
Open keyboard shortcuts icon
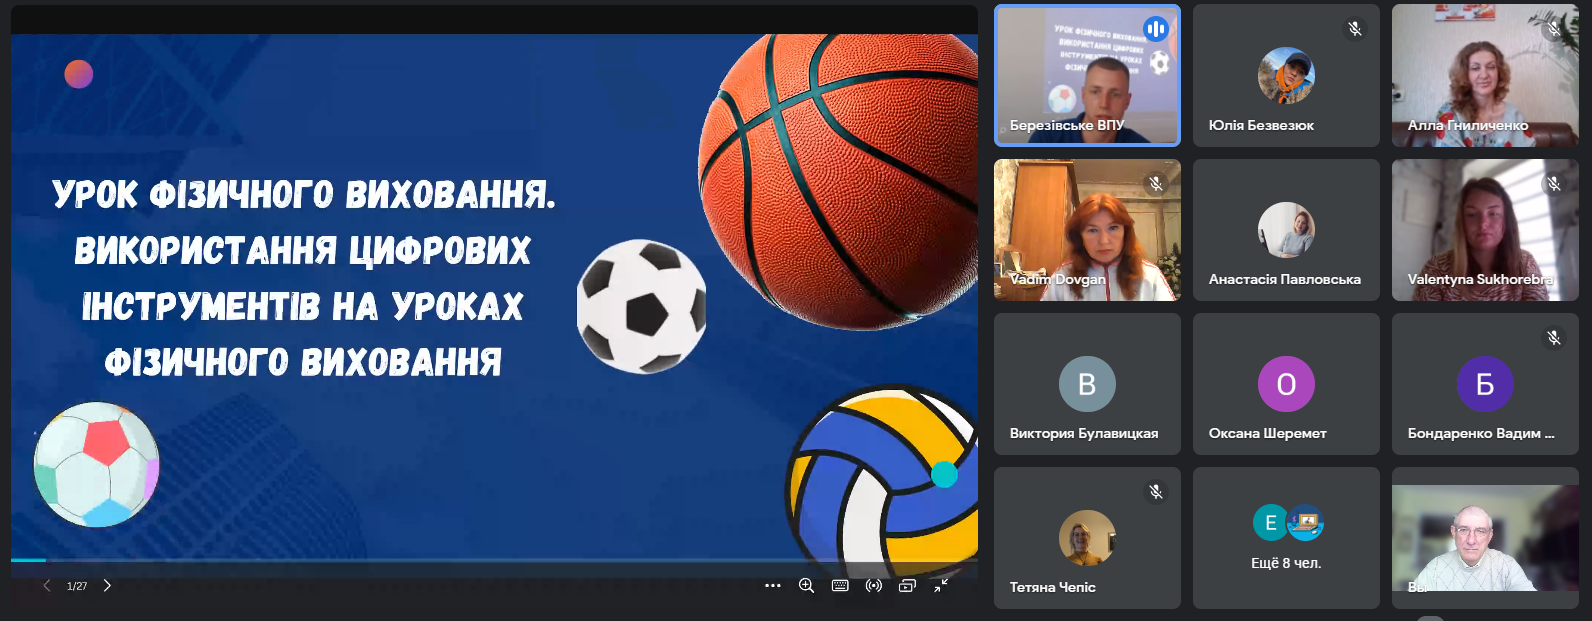[x=840, y=586]
